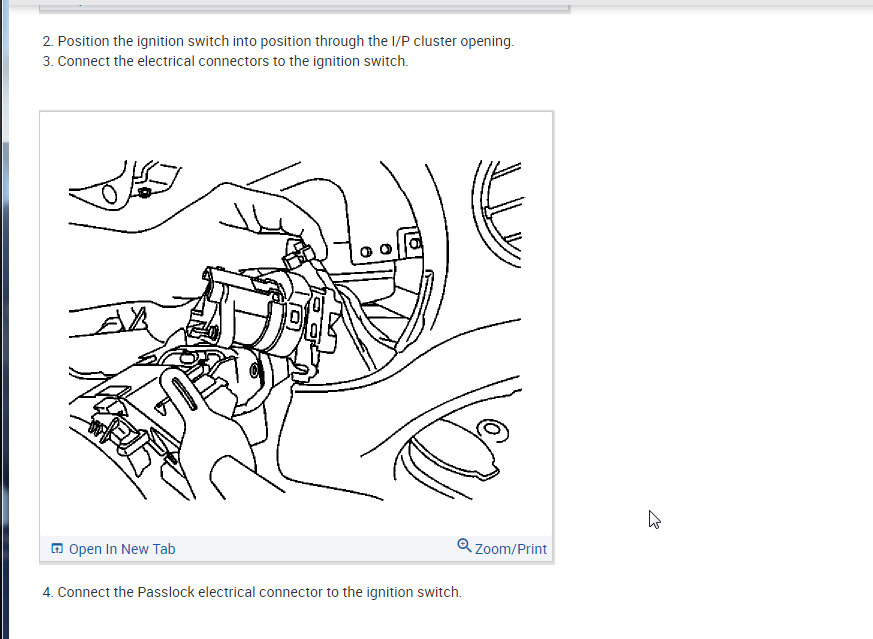Click the Zoom/Print link

pyautogui.click(x=511, y=549)
